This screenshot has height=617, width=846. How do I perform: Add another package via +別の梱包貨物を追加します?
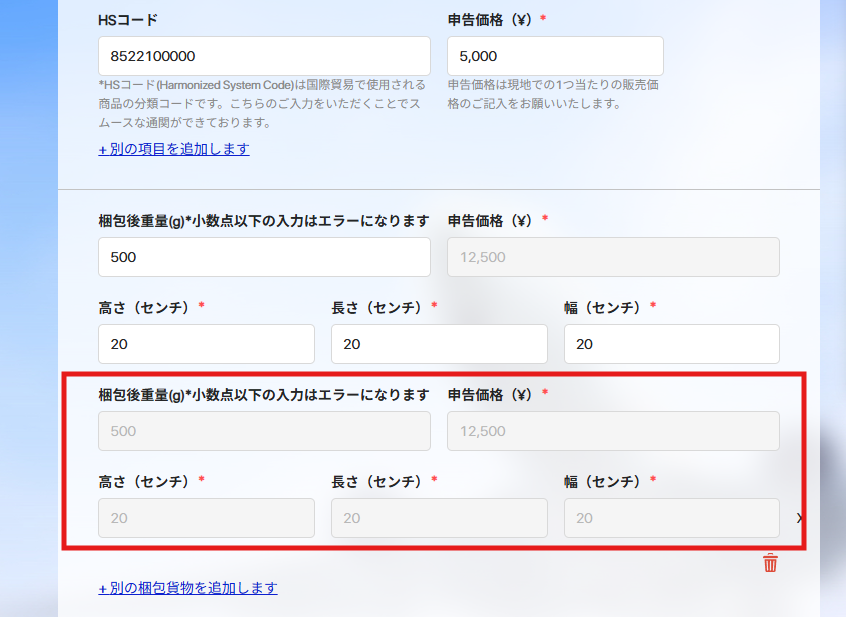pyautogui.click(x=189, y=588)
